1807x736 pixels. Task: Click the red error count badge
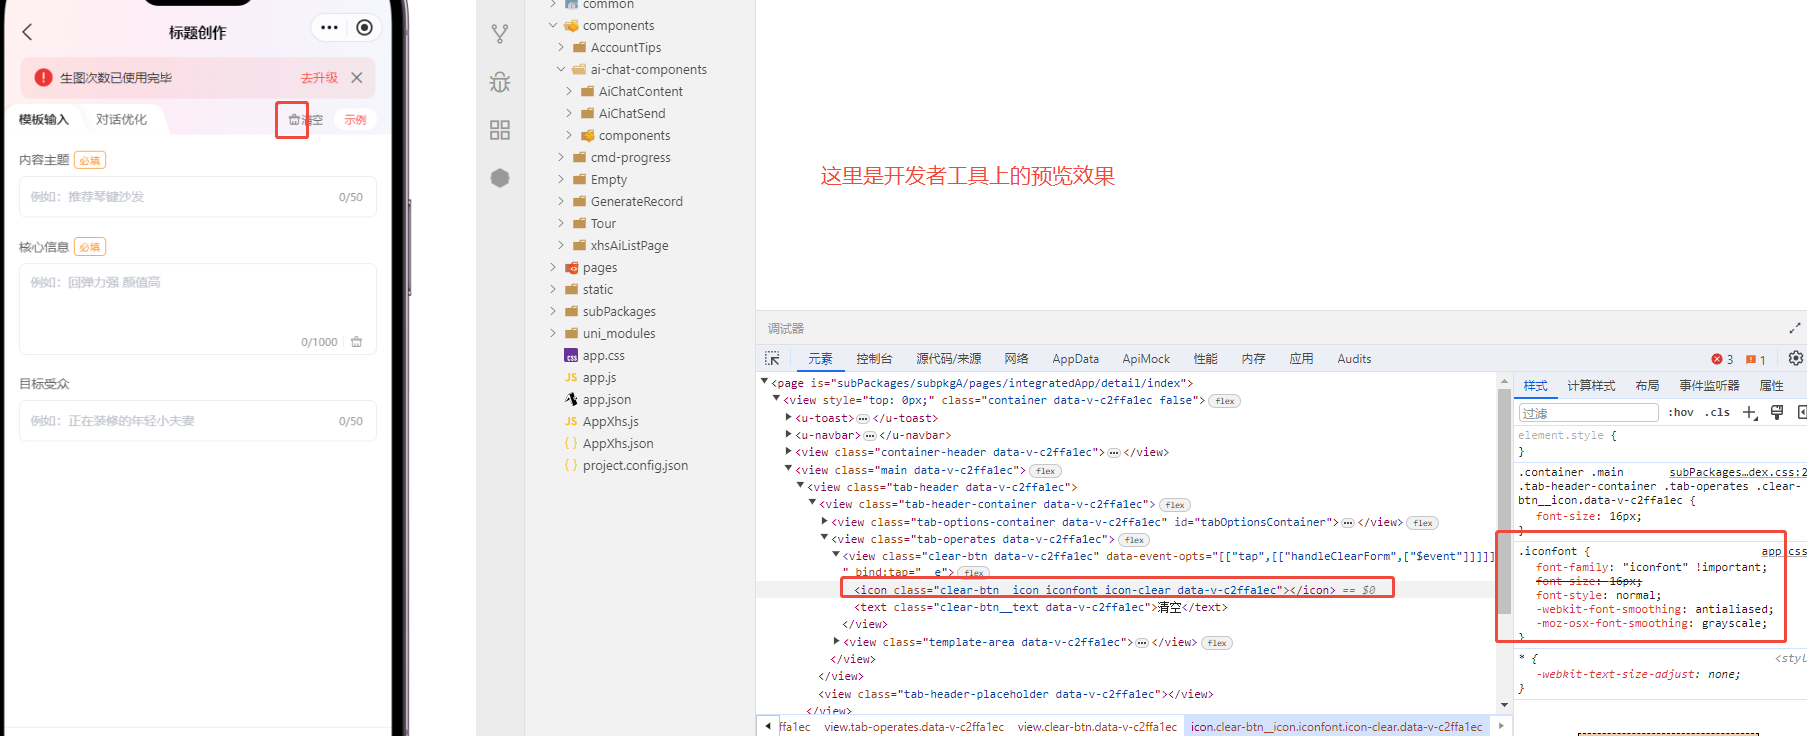(1722, 359)
